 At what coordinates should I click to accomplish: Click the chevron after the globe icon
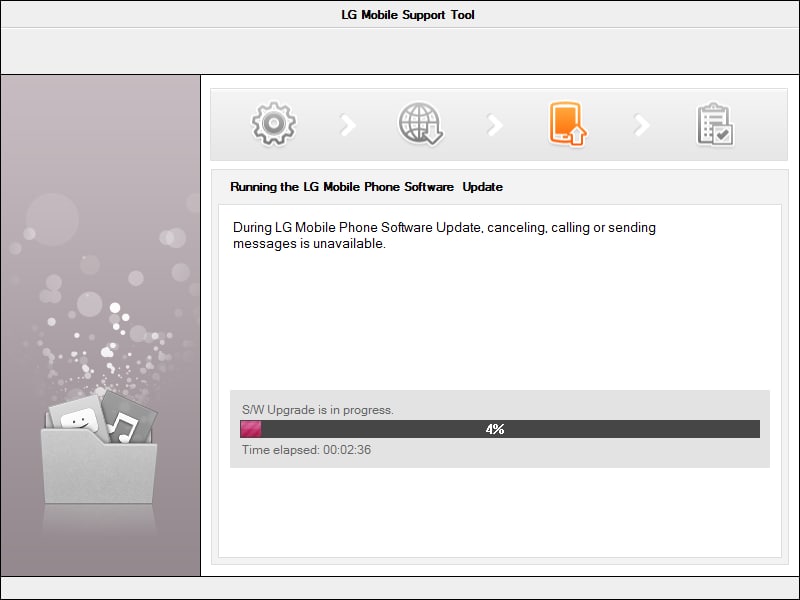495,125
